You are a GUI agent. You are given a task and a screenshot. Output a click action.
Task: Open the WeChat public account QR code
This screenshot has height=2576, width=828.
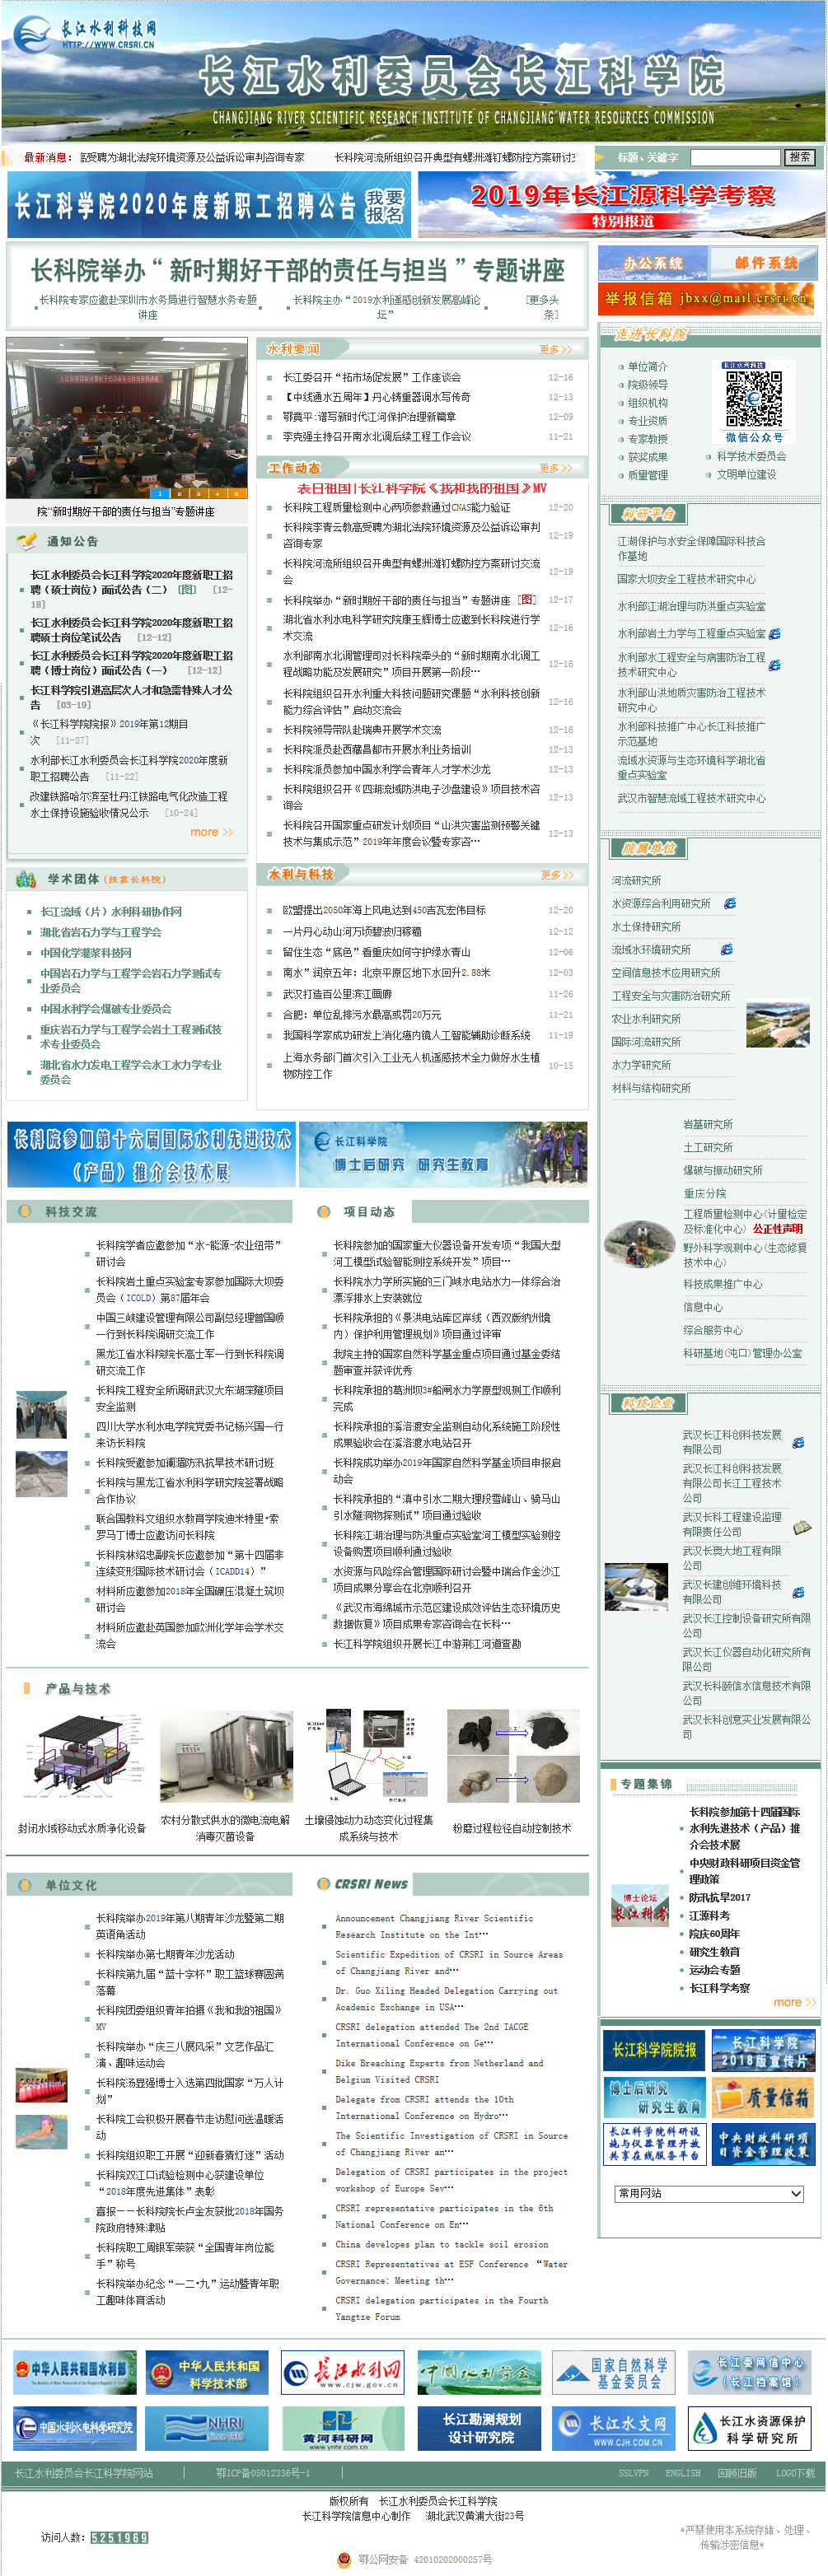coord(753,400)
